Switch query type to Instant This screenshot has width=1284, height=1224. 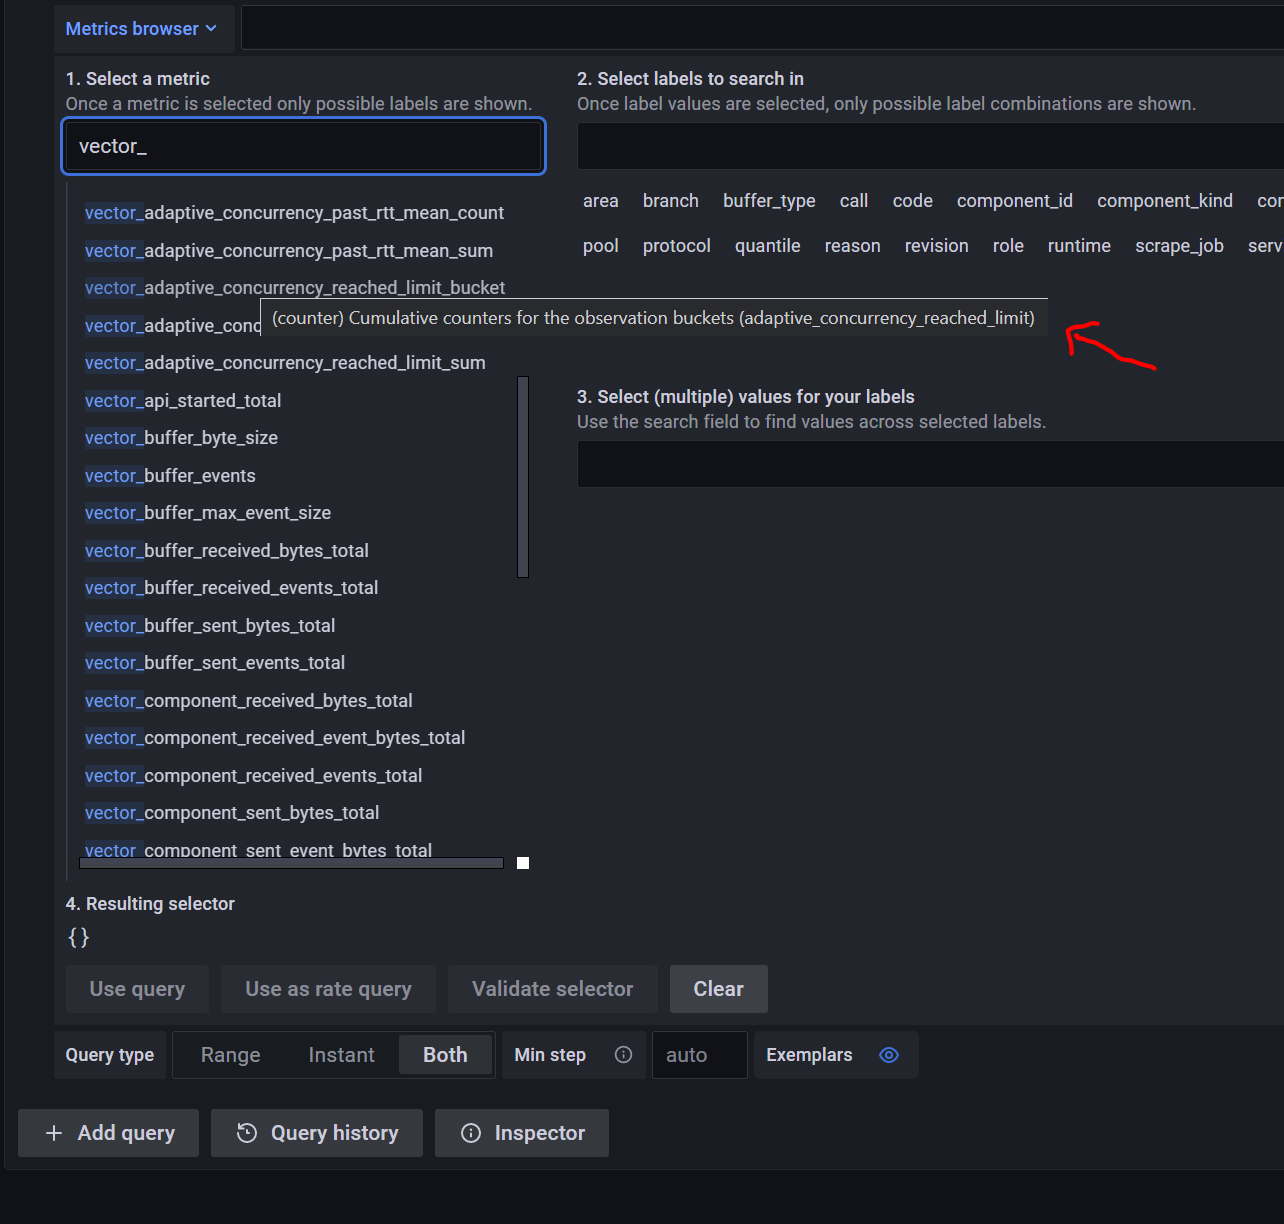point(341,1055)
